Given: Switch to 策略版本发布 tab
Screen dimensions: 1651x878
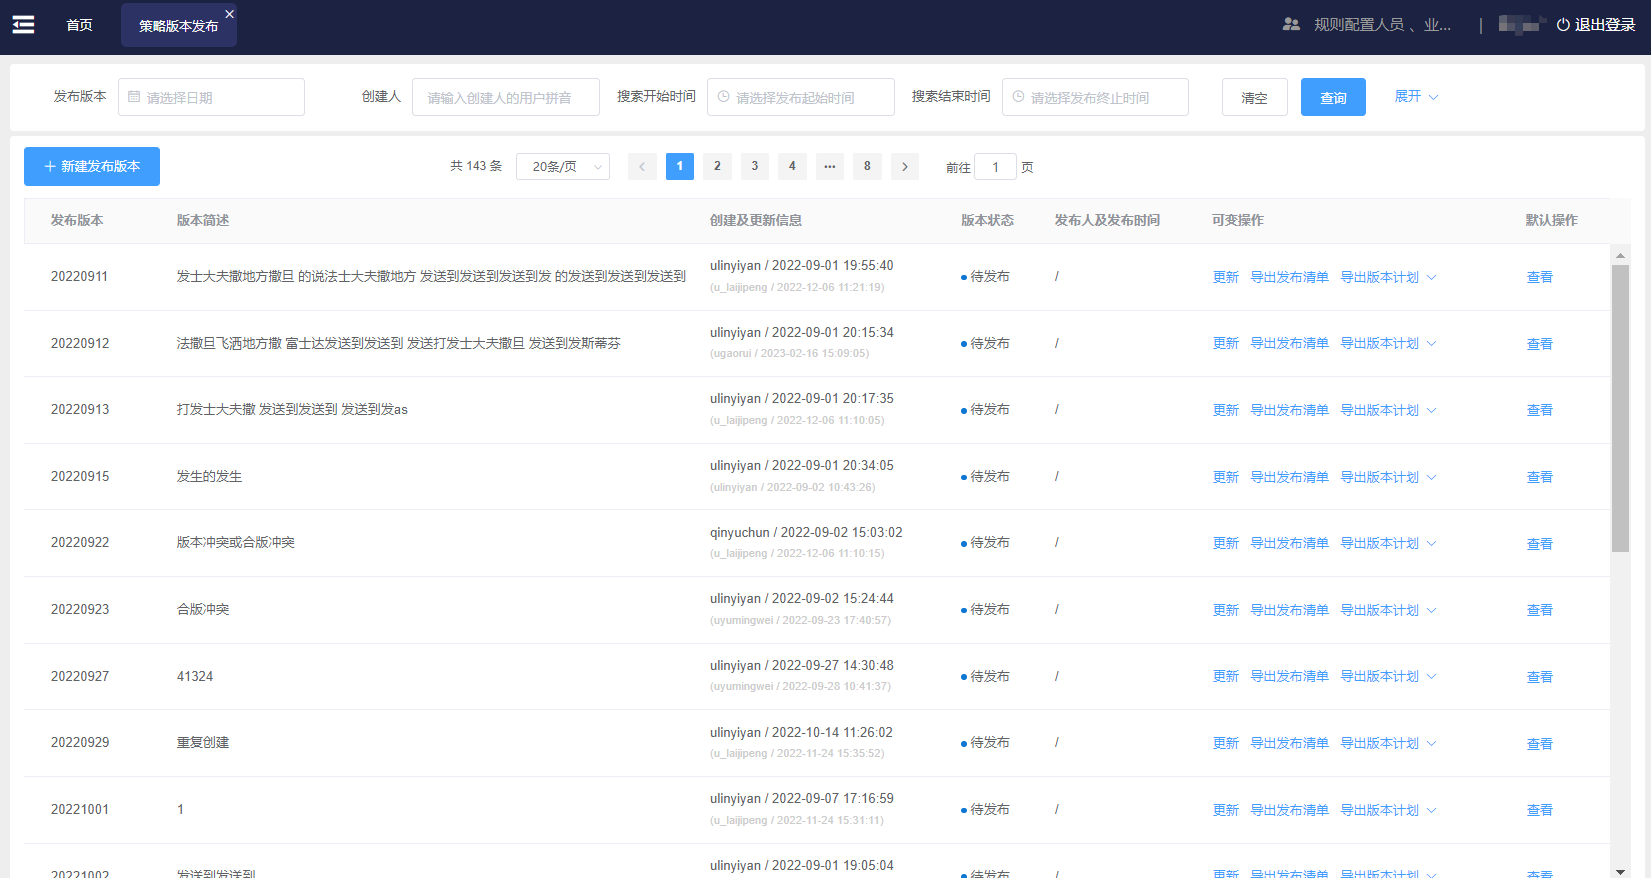Looking at the screenshot, I should pyautogui.click(x=178, y=26).
